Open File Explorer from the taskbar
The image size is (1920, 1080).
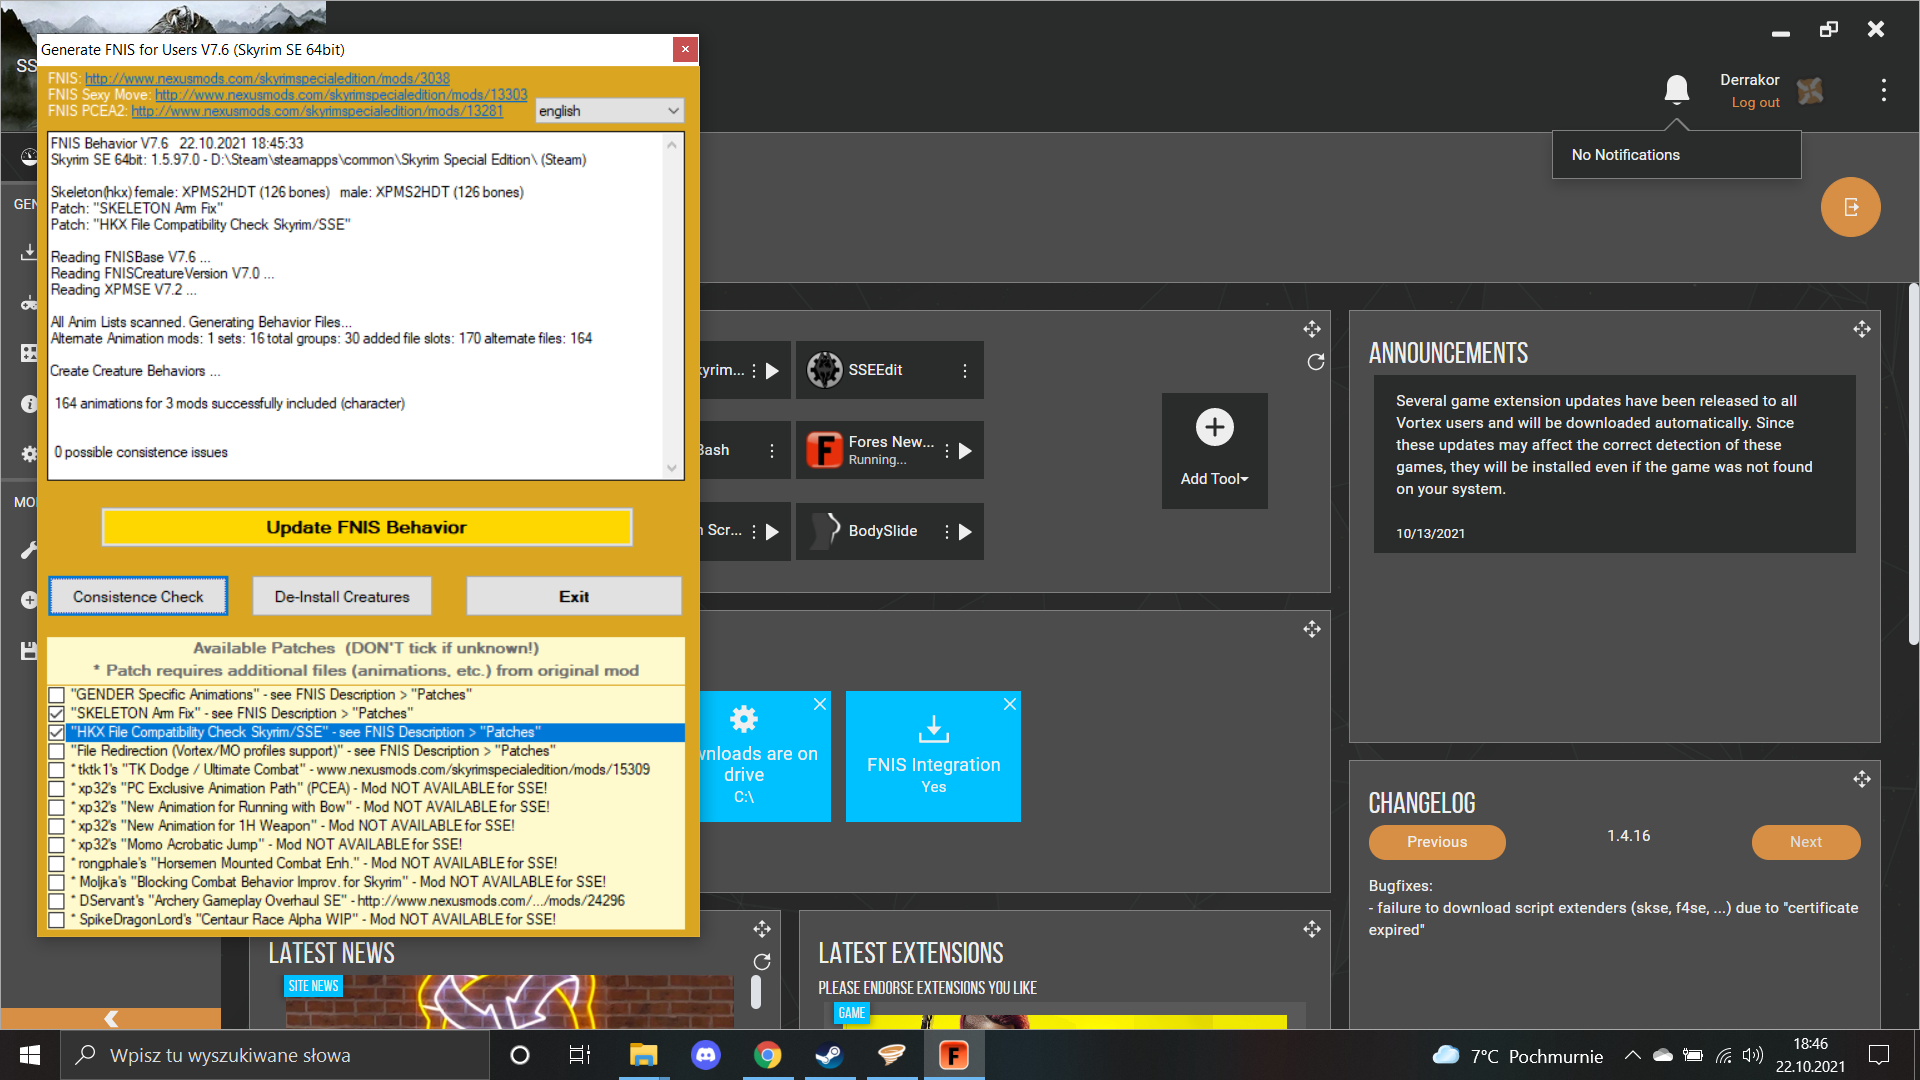click(x=643, y=1055)
